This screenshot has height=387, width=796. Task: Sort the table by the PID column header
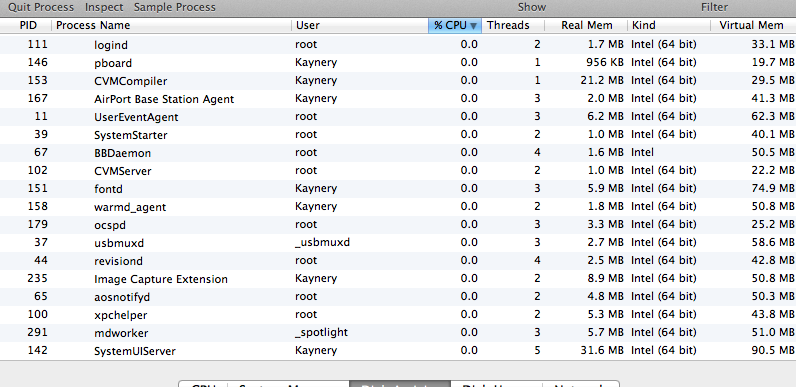28,25
